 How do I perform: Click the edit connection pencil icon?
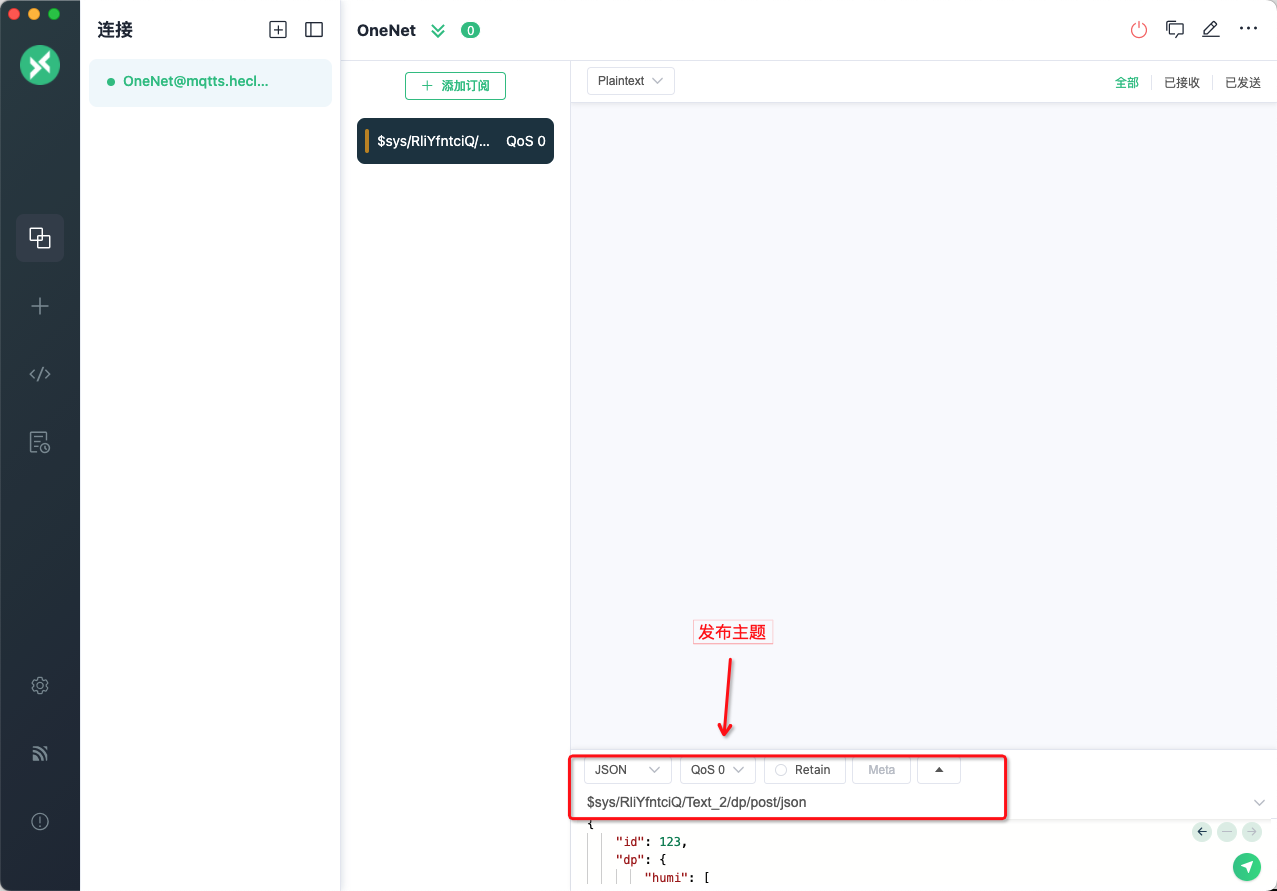tap(1211, 30)
